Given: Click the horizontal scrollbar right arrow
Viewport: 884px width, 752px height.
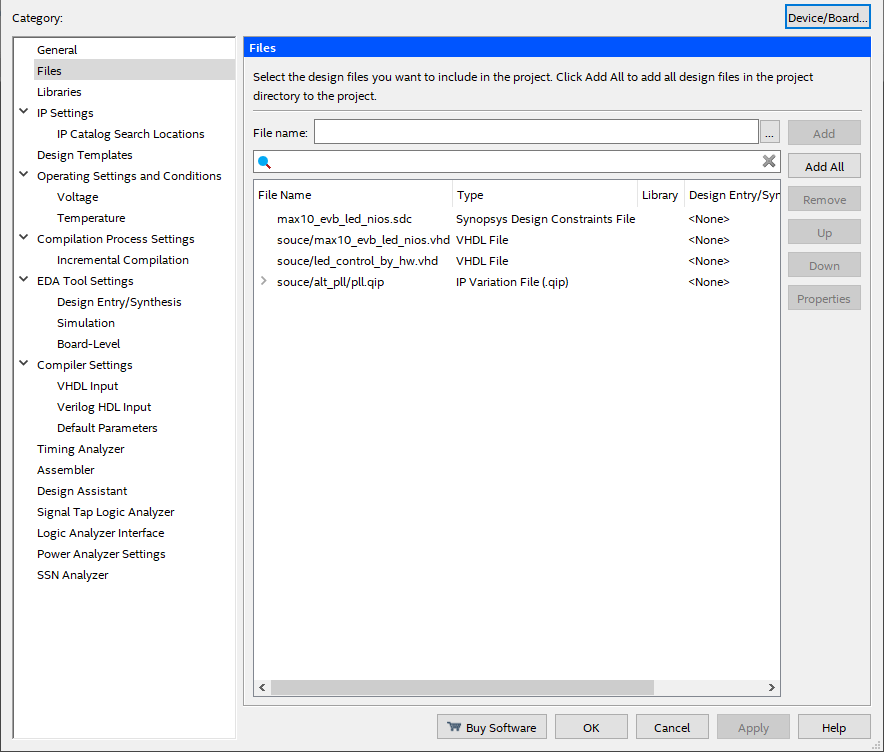Looking at the screenshot, I should pyautogui.click(x=771, y=687).
